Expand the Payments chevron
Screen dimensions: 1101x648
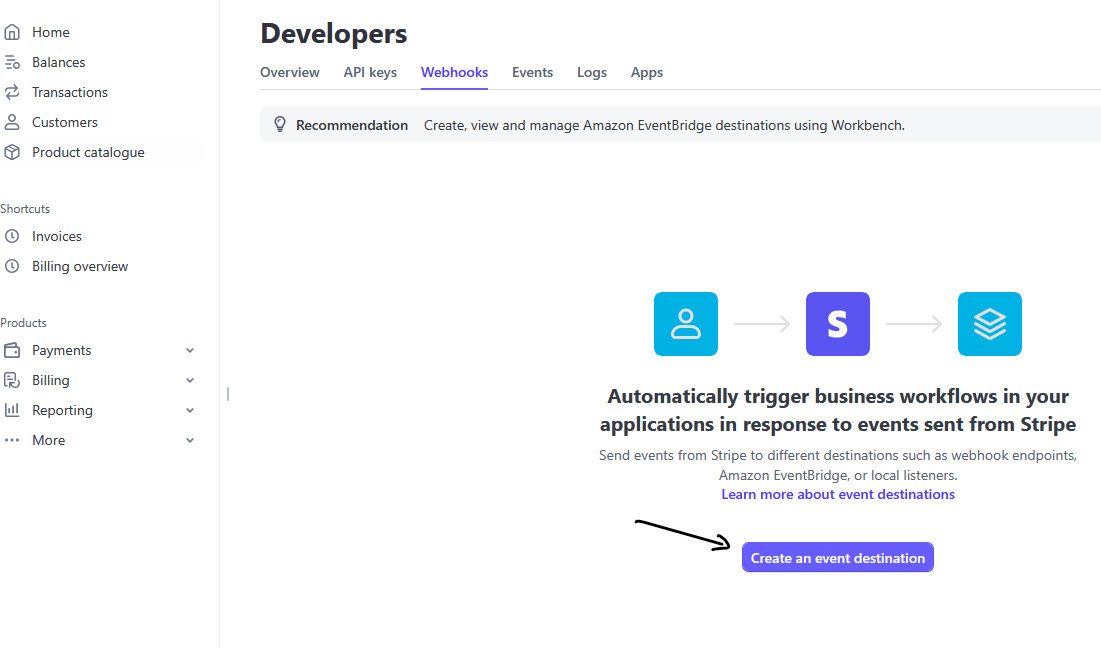click(x=190, y=350)
